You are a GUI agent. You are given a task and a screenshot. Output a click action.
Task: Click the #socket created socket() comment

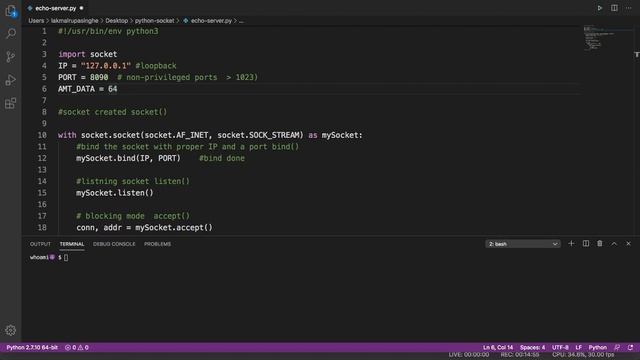pyautogui.click(x=112, y=112)
